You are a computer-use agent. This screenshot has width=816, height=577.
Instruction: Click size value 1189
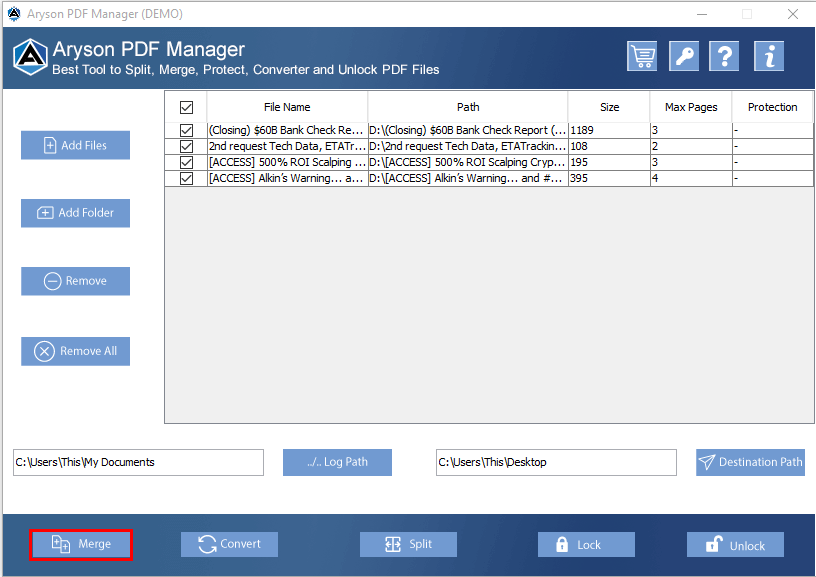tap(582, 130)
